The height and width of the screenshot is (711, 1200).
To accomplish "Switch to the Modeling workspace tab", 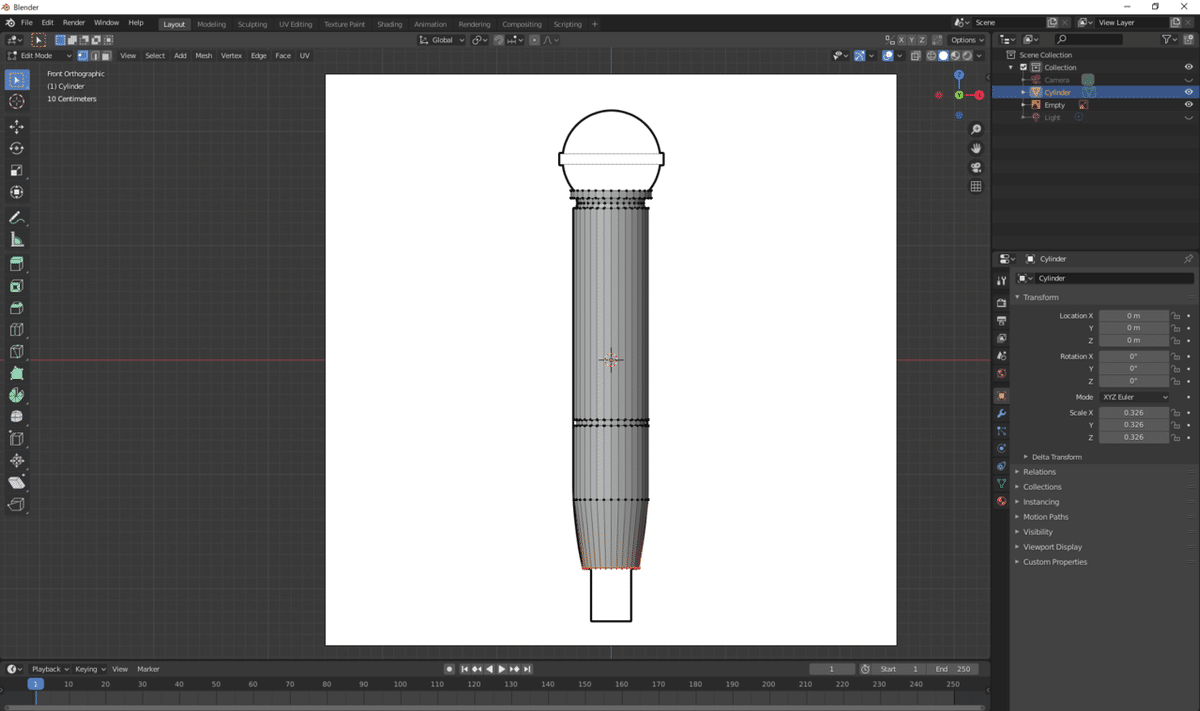I will tap(211, 24).
